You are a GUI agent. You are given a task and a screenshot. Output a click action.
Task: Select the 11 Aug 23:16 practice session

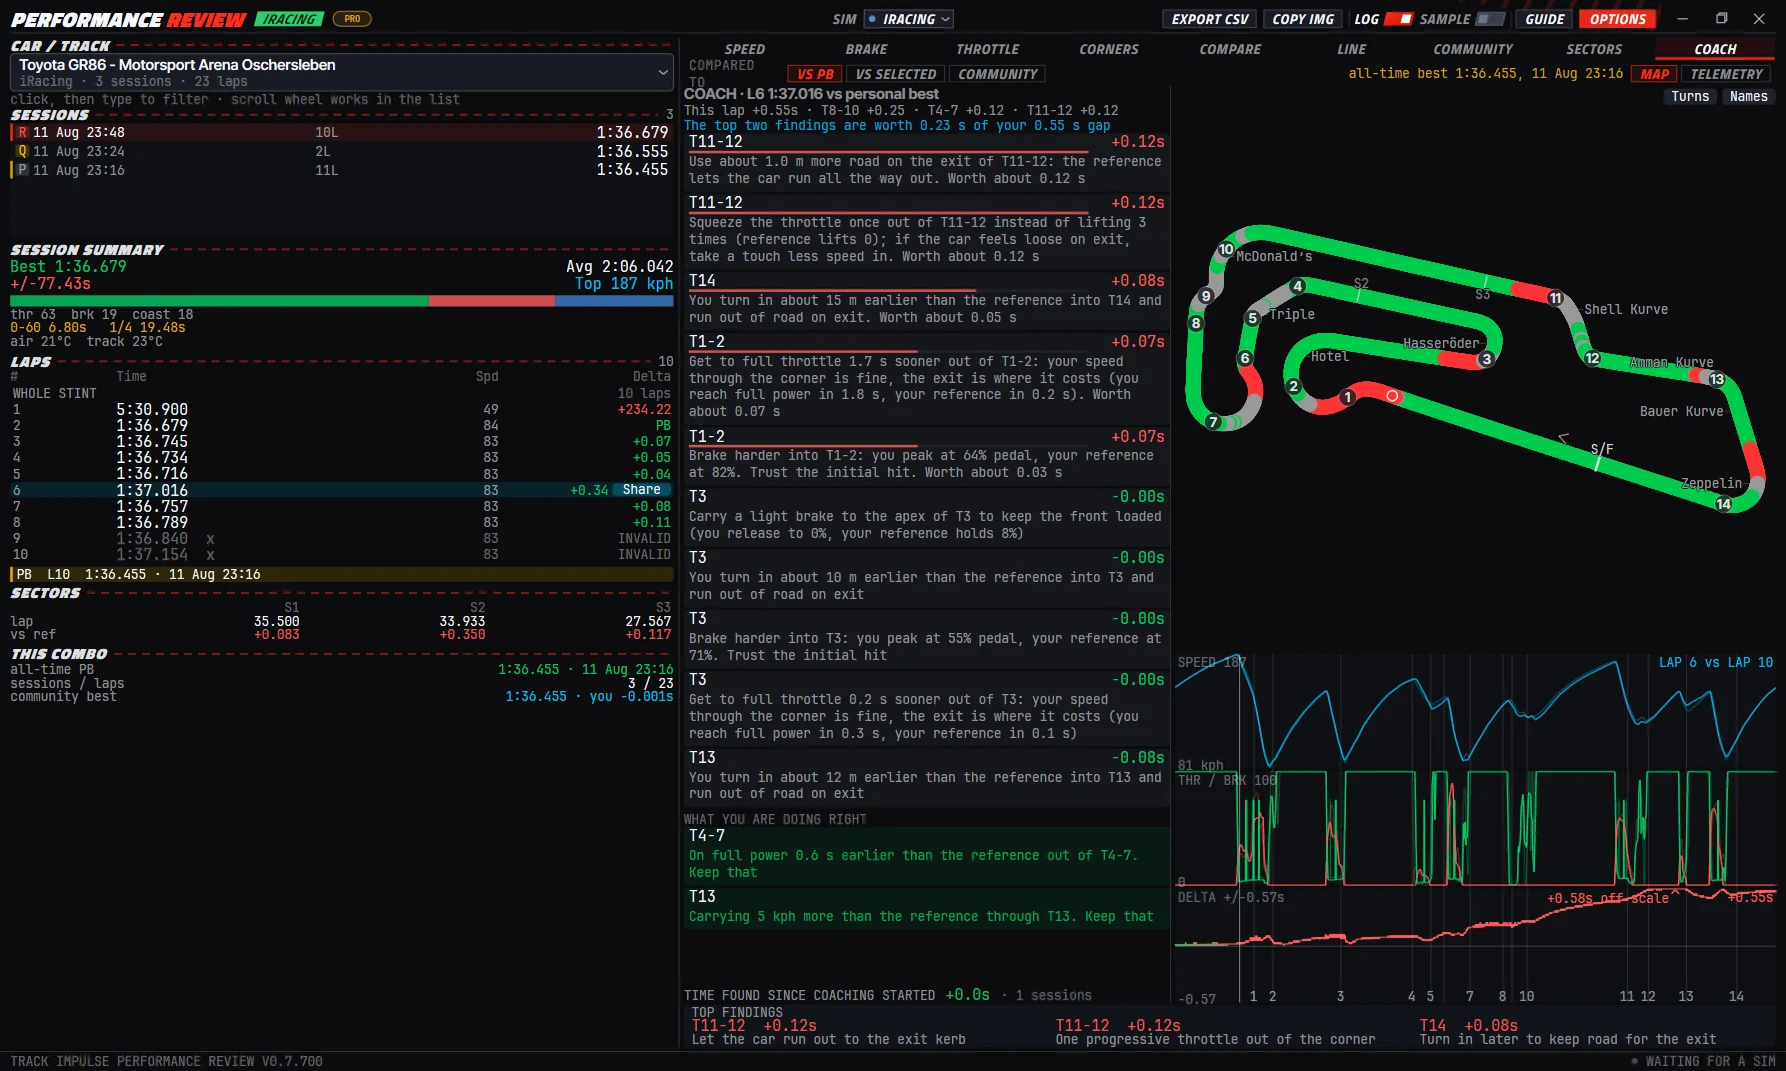tap(341, 170)
